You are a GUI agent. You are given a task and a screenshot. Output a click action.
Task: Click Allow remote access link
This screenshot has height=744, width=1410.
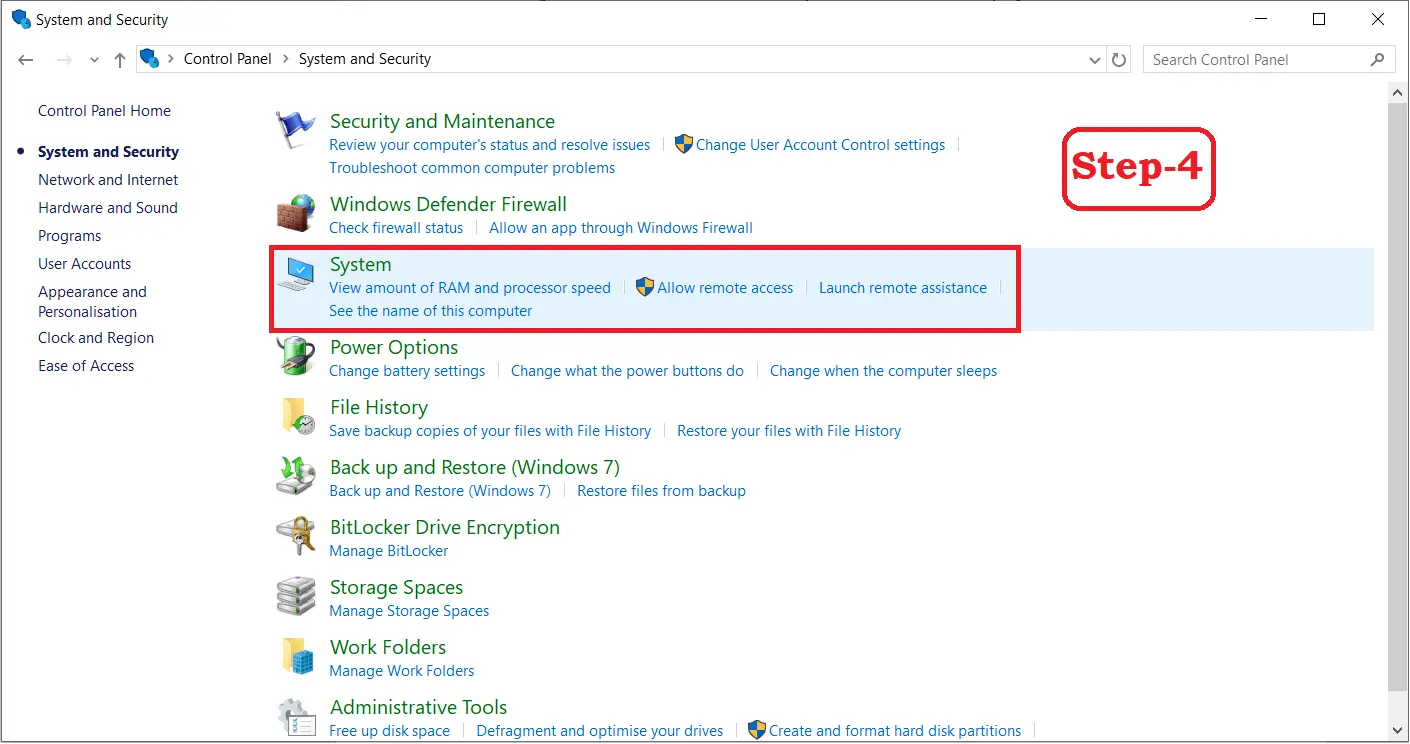[x=725, y=288]
